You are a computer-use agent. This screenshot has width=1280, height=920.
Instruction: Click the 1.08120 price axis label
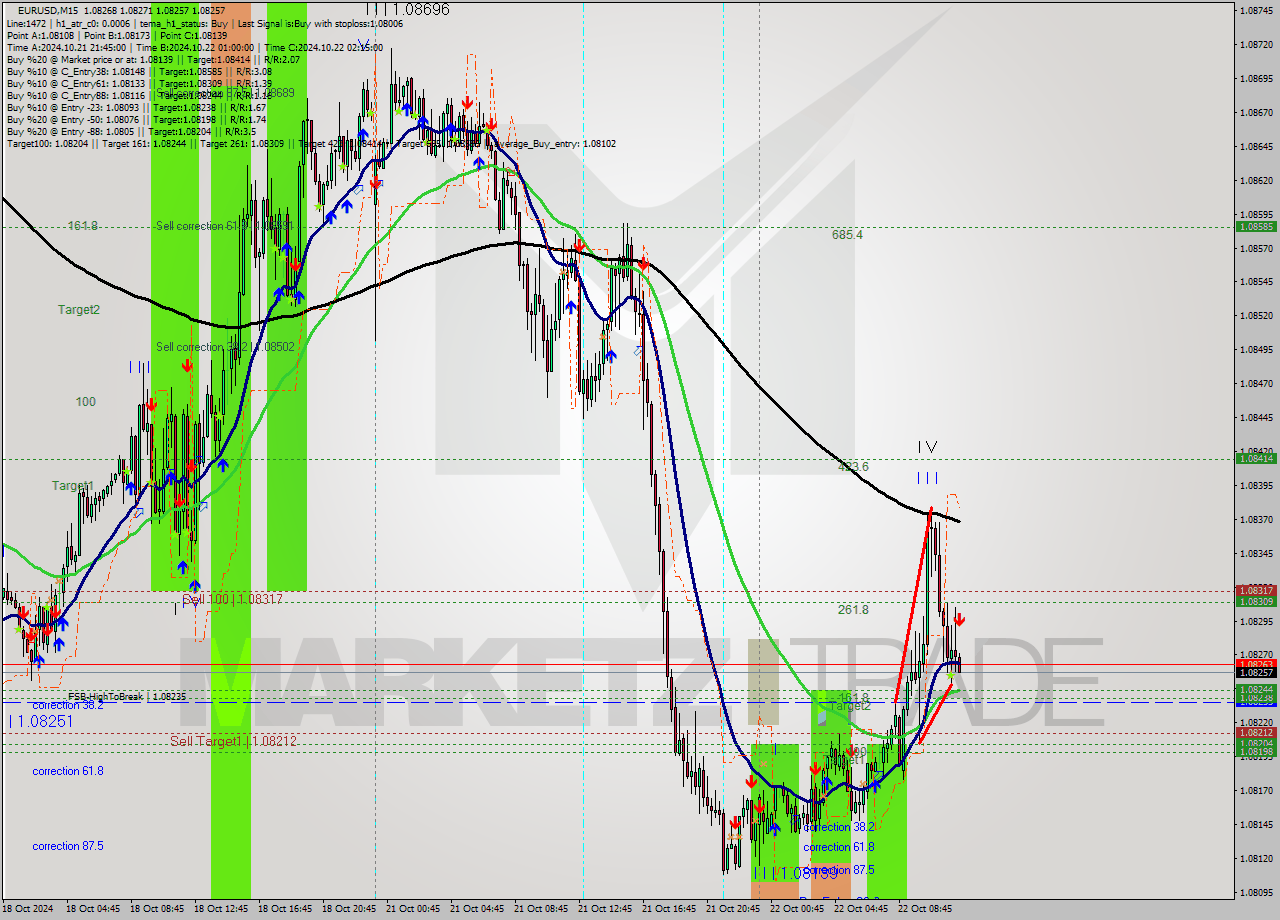pos(1256,858)
